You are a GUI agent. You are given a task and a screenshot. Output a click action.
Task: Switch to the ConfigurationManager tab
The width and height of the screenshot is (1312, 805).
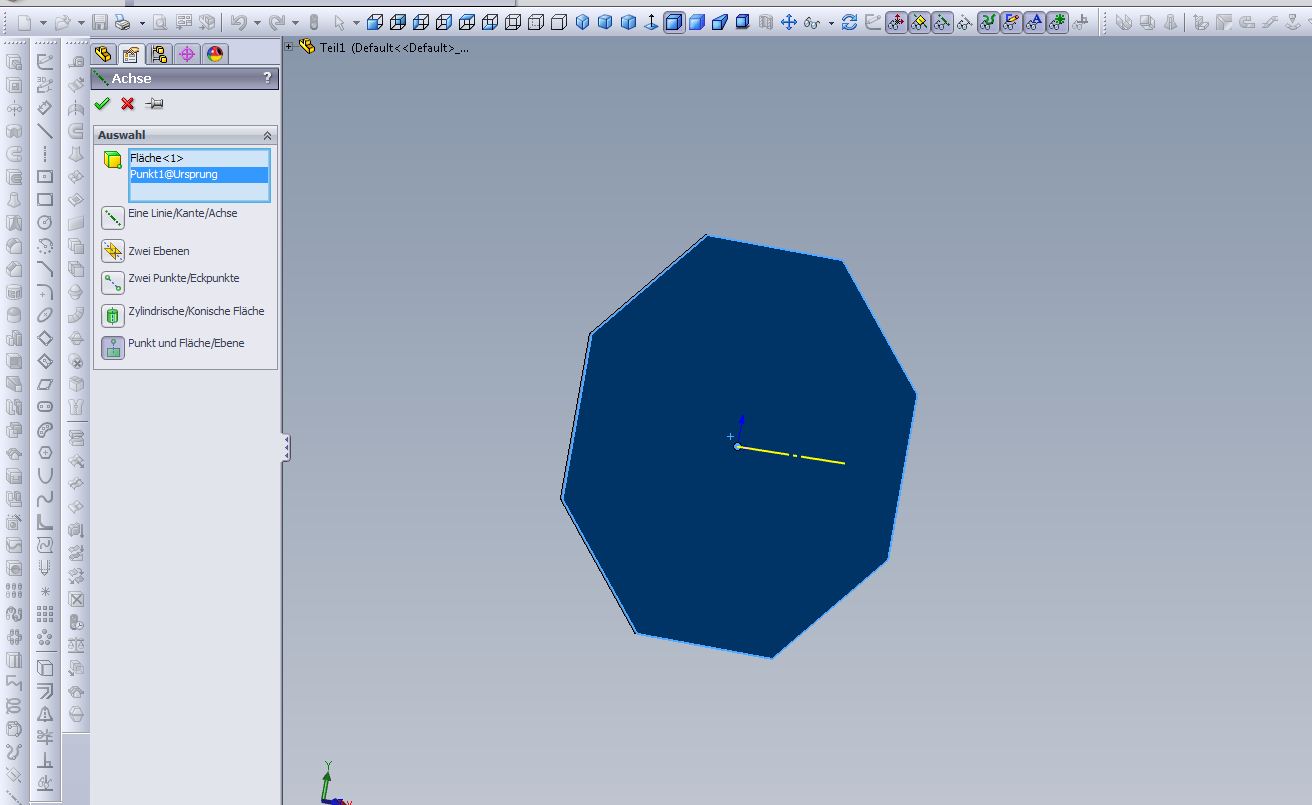[158, 54]
